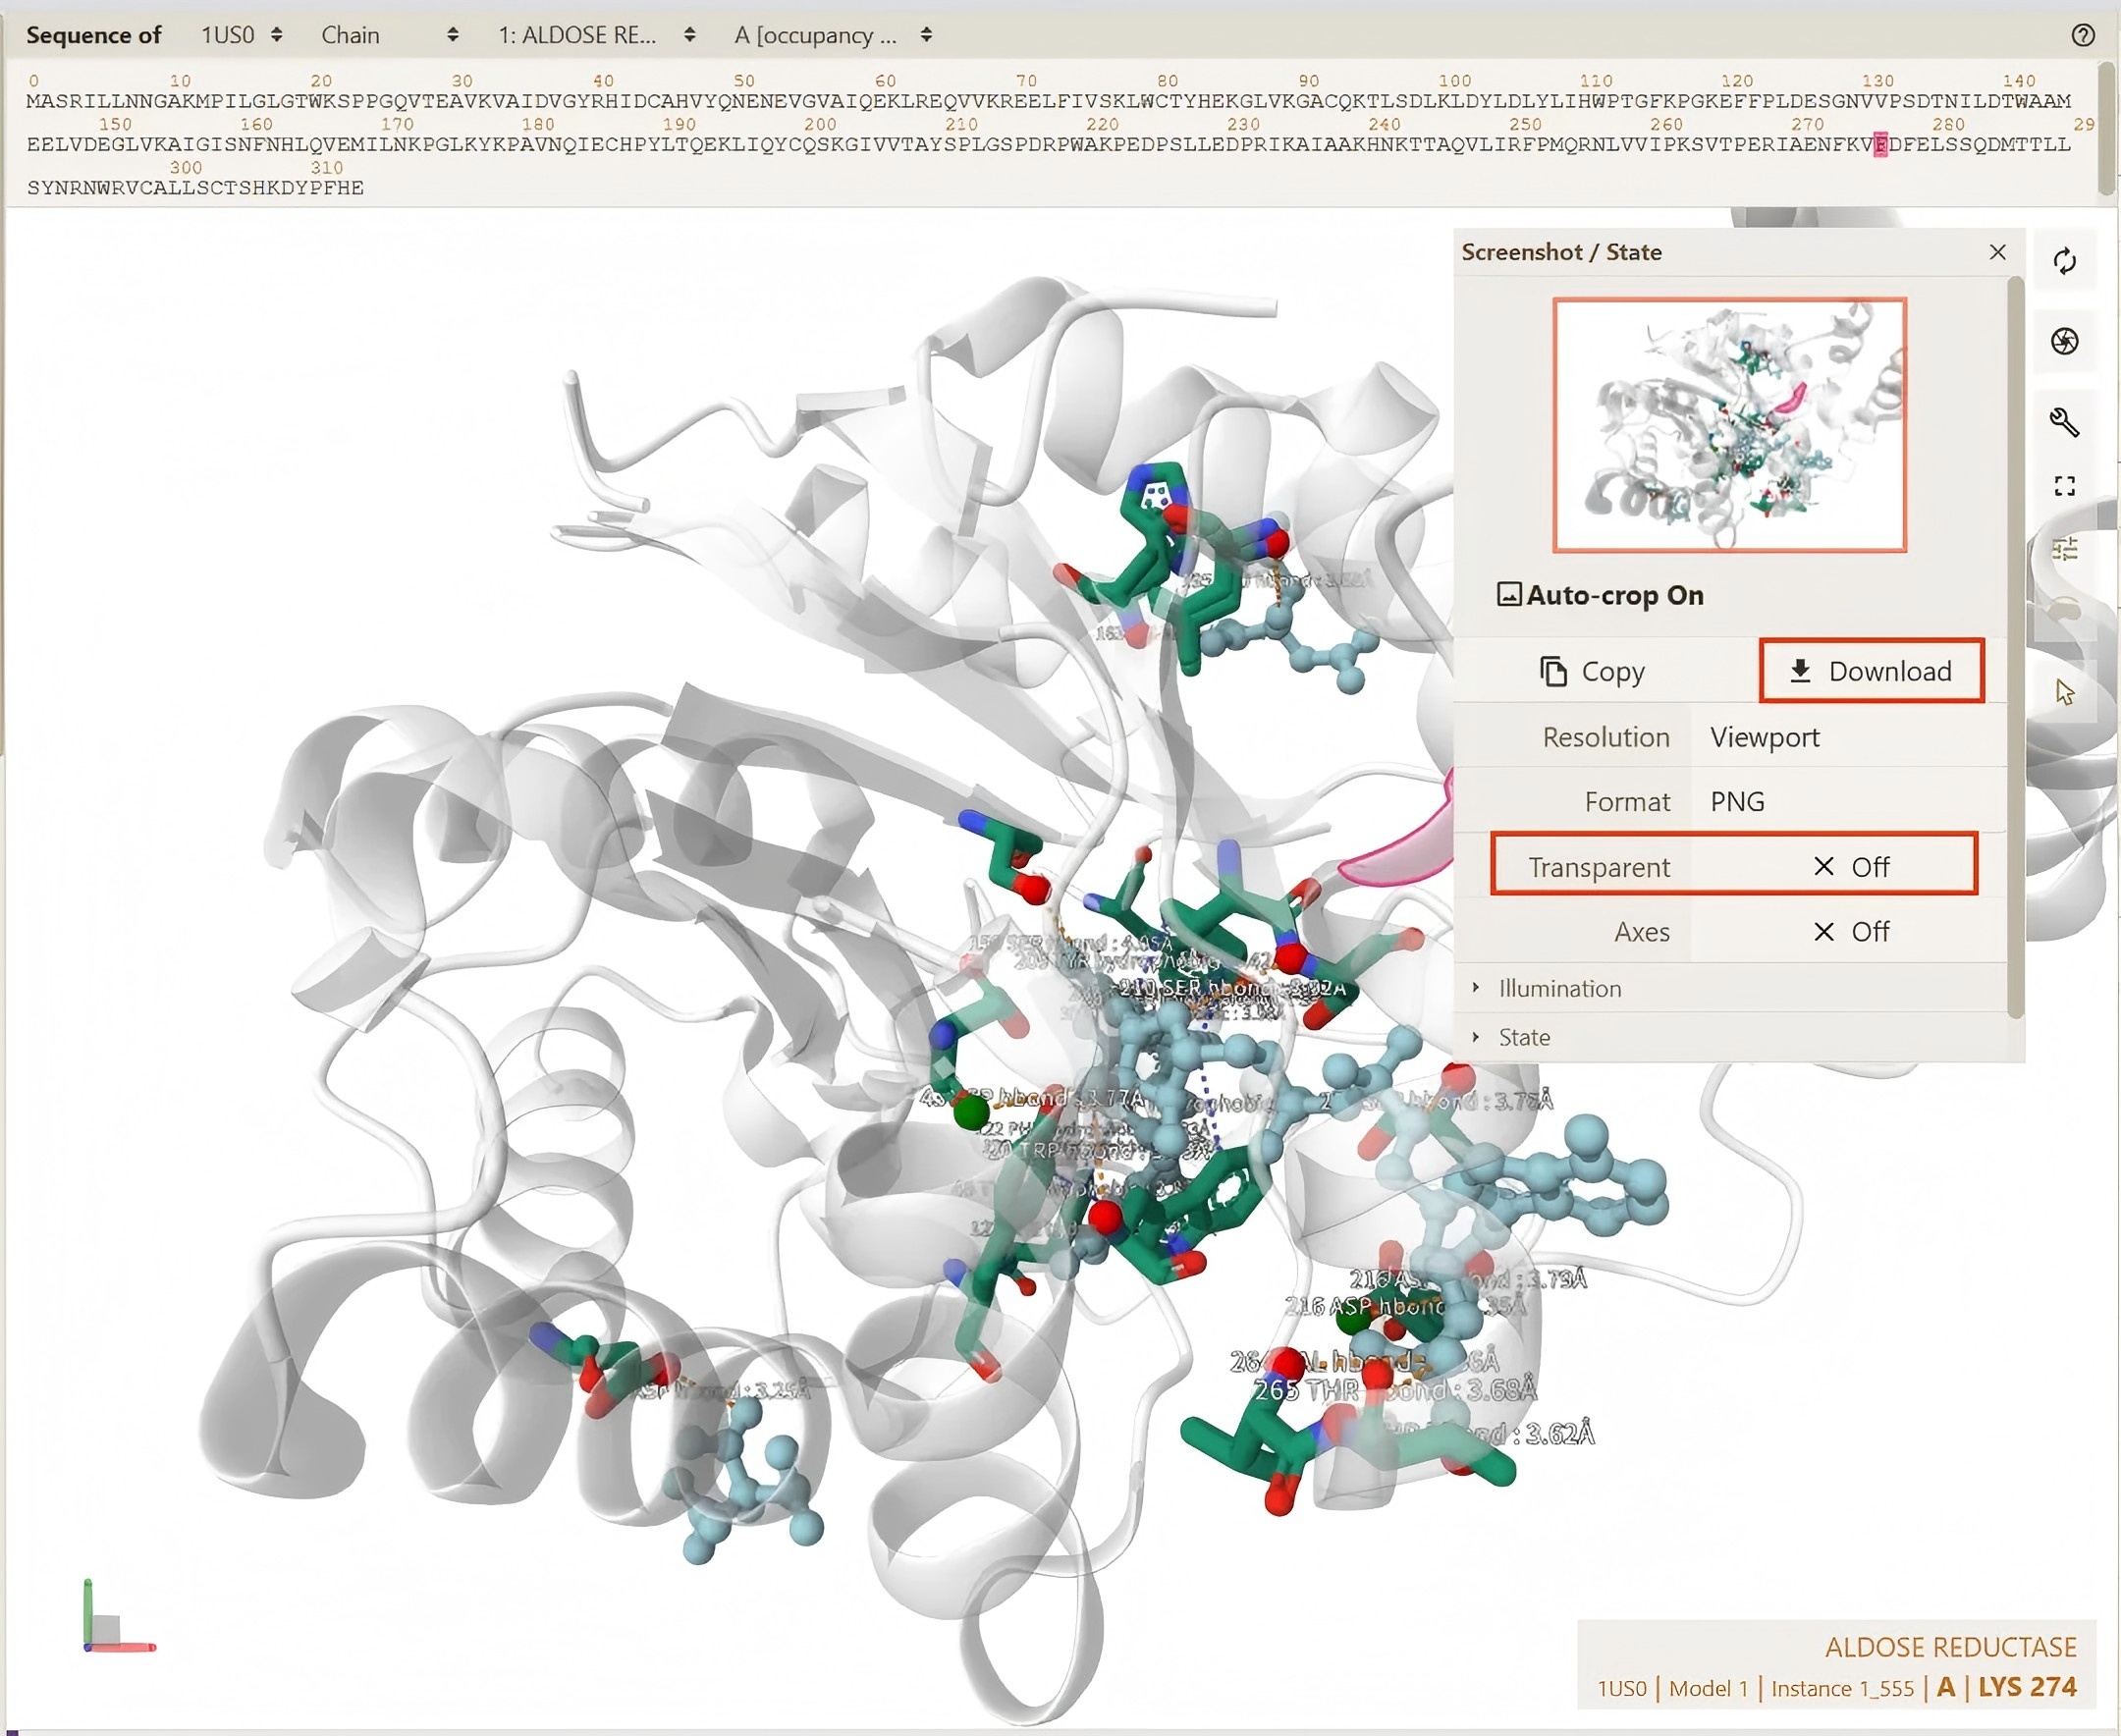Open settings sliders icon in sidebar

point(2064,549)
